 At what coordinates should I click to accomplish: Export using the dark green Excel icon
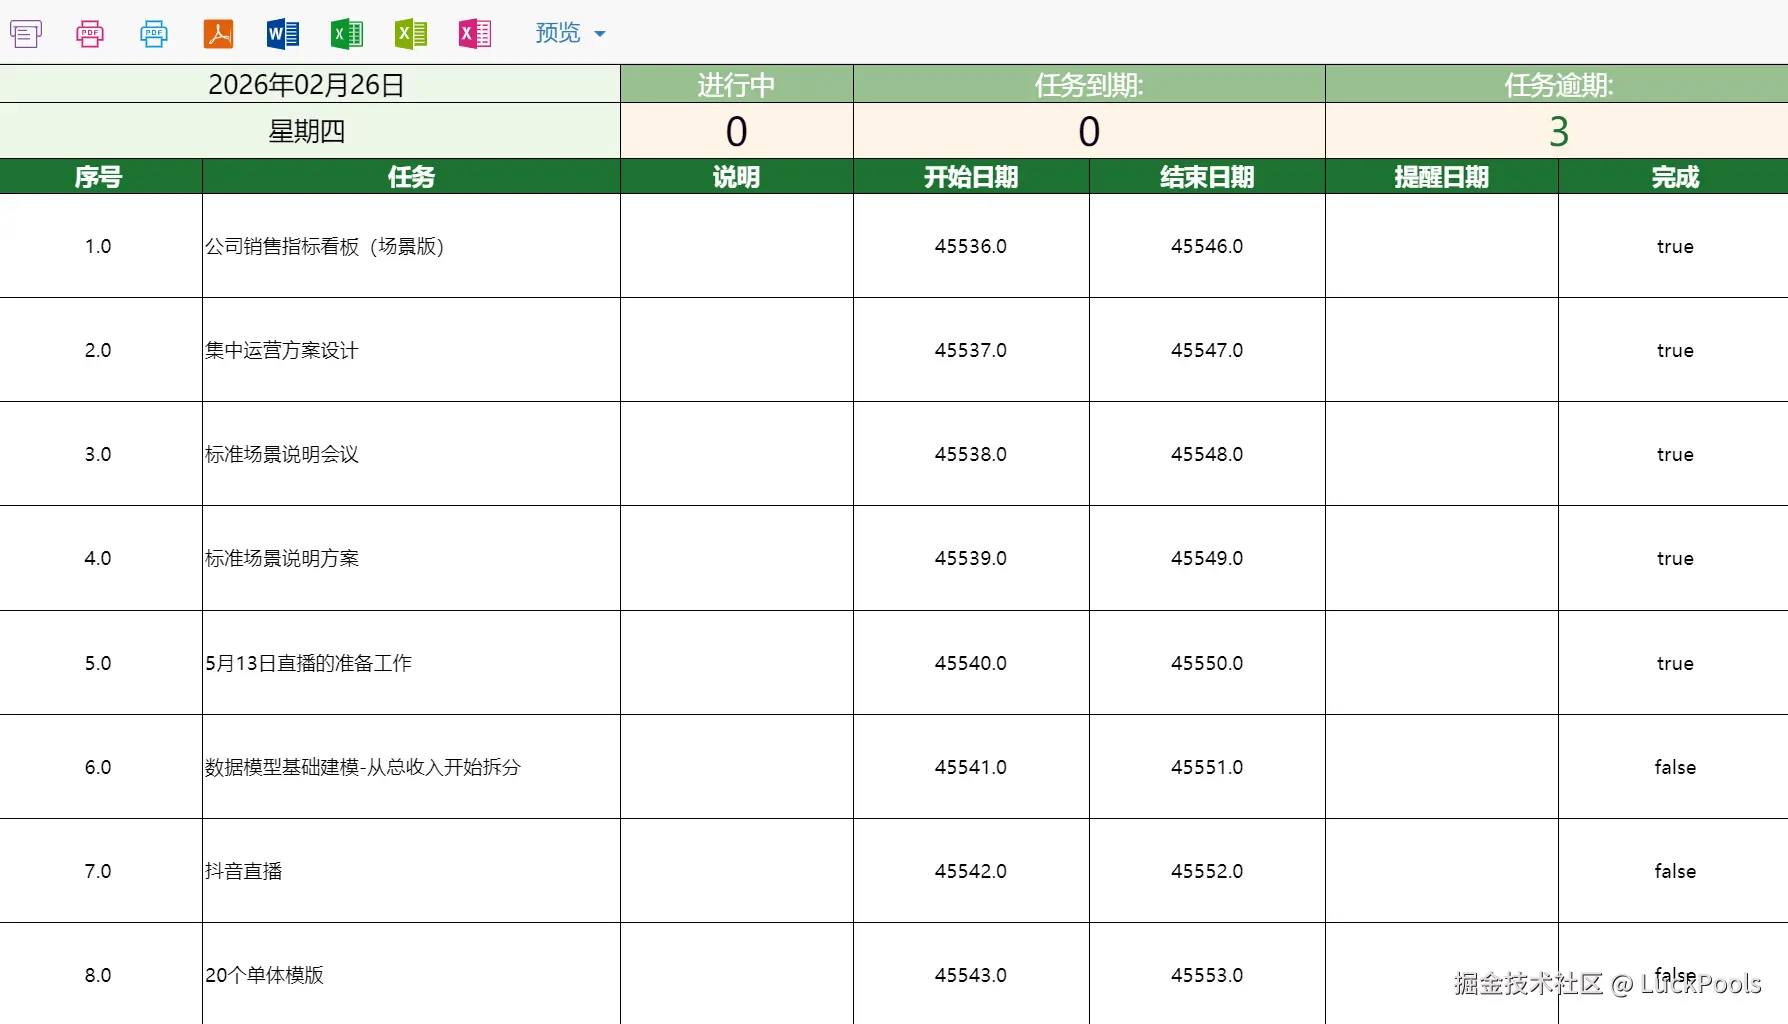(x=346, y=34)
